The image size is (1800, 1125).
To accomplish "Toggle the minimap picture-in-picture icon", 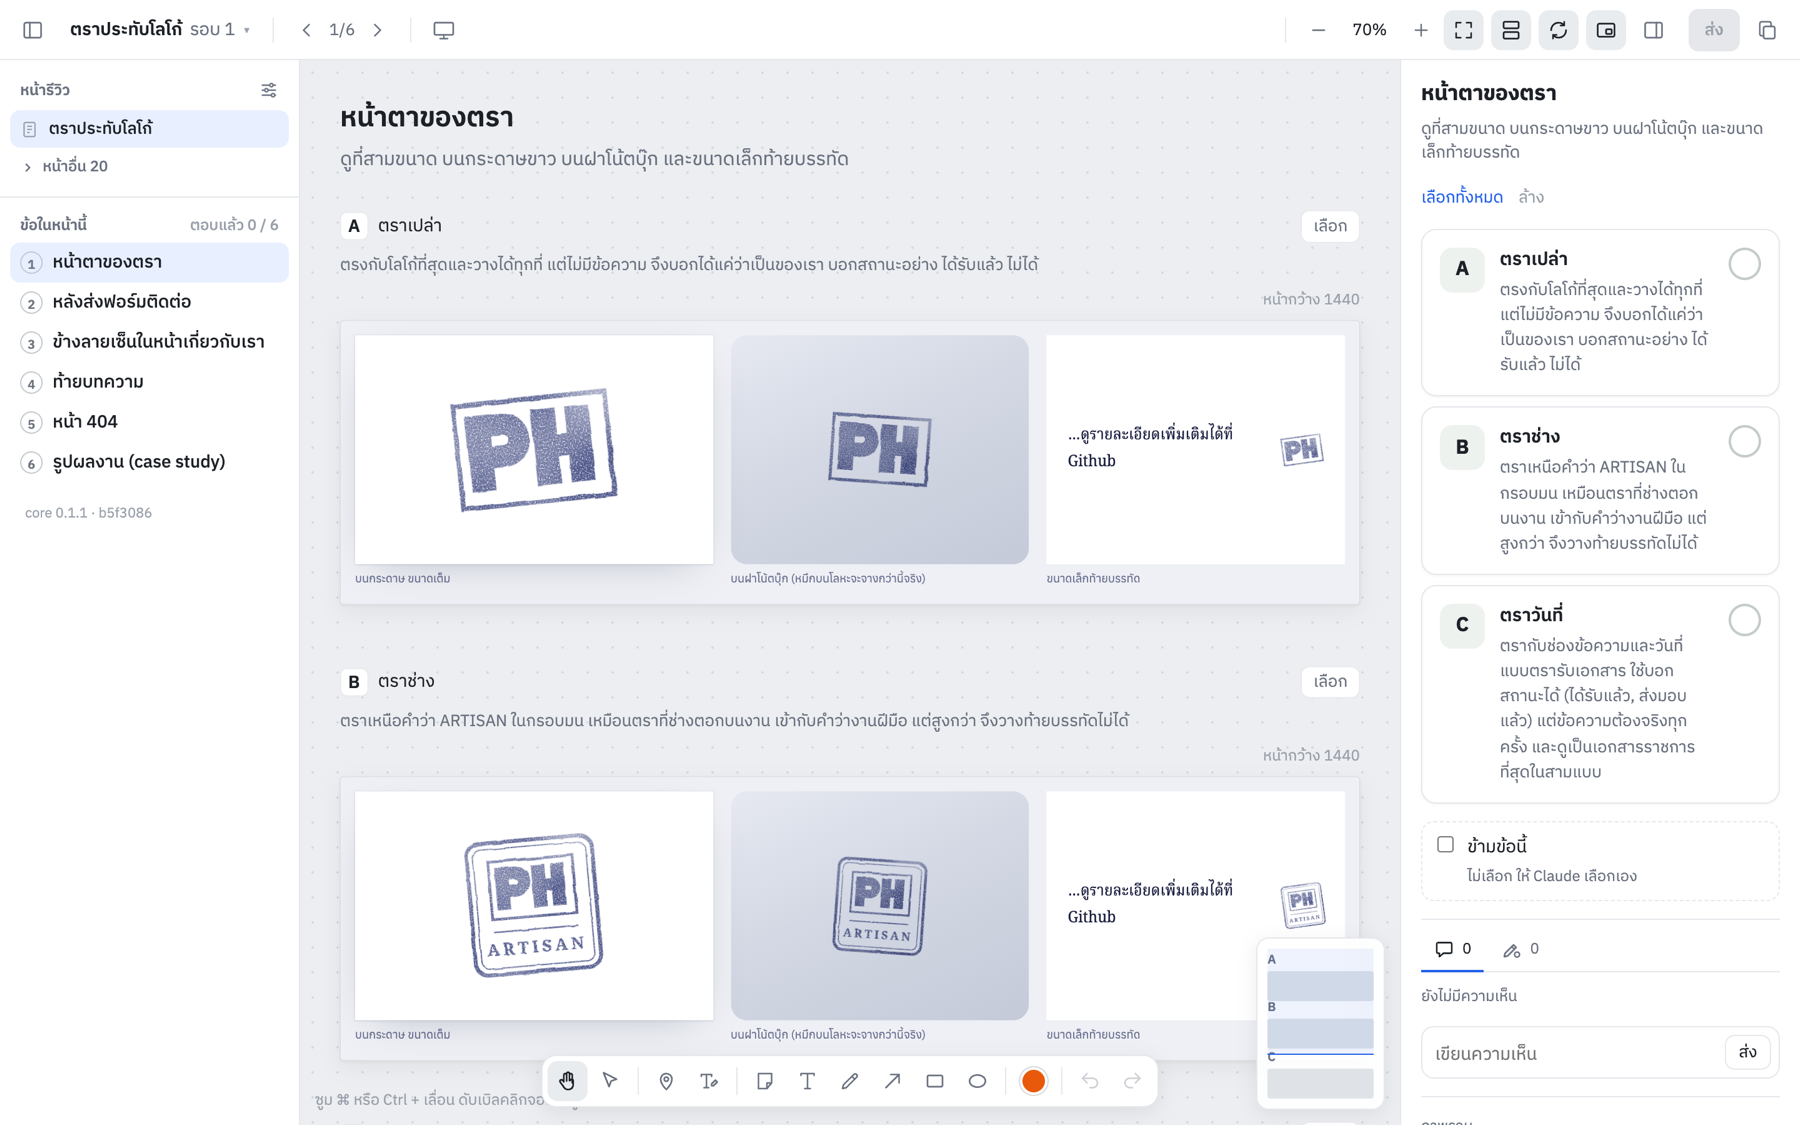I will click(x=1606, y=30).
